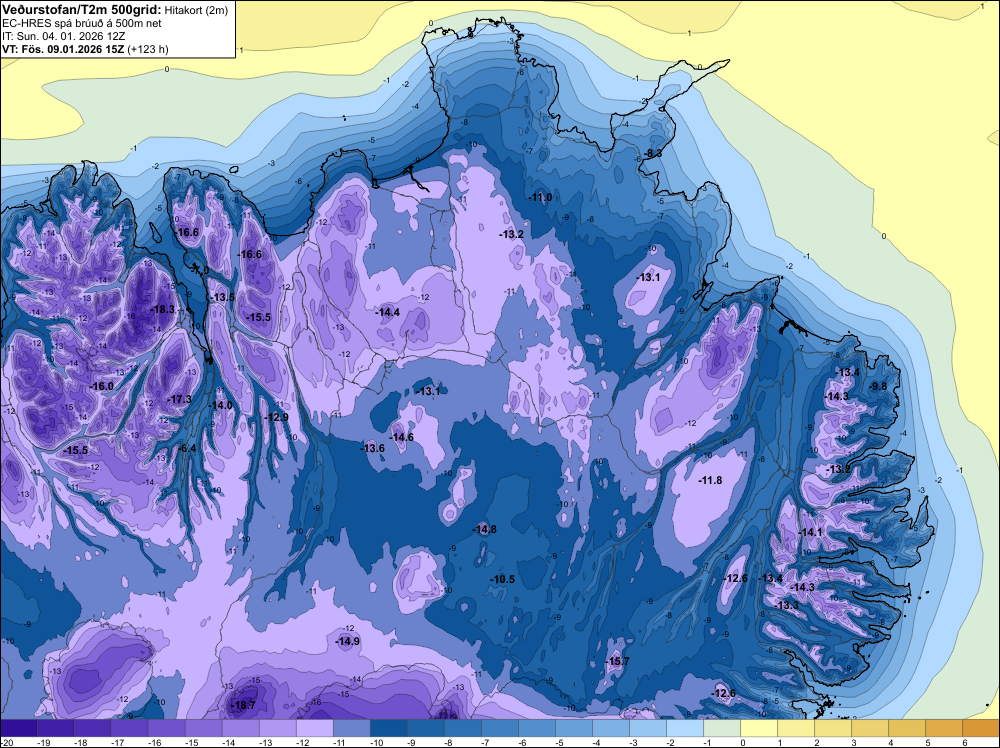
Task: Click the -9.8 temperature label
Action: coord(879,386)
